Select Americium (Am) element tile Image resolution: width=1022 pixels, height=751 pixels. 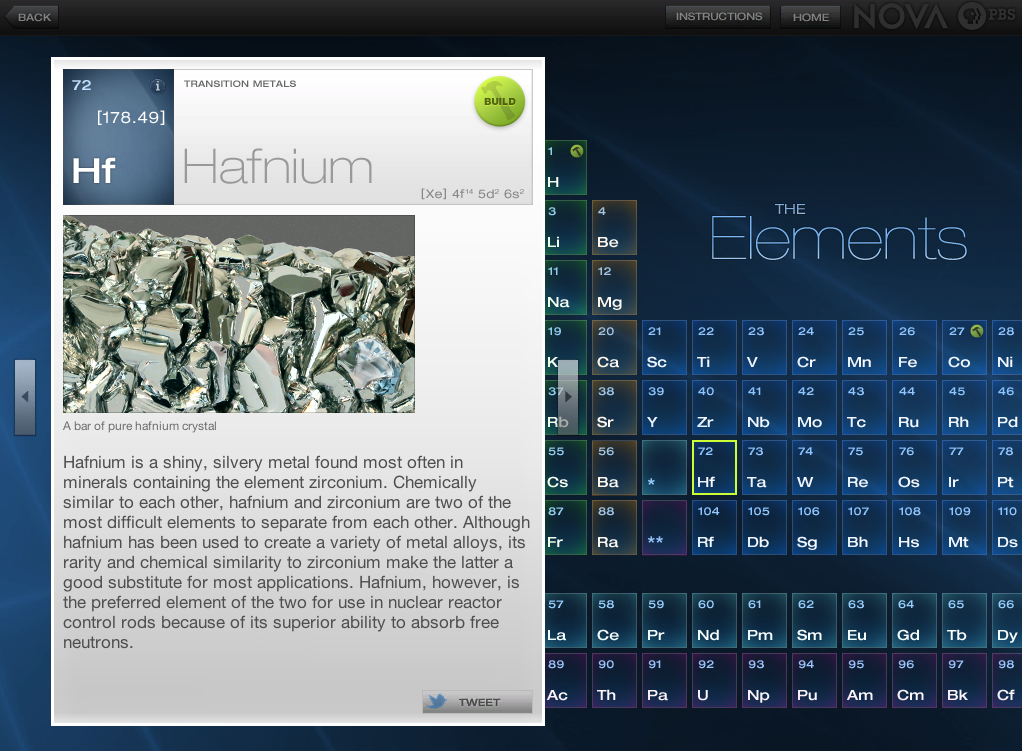864,681
